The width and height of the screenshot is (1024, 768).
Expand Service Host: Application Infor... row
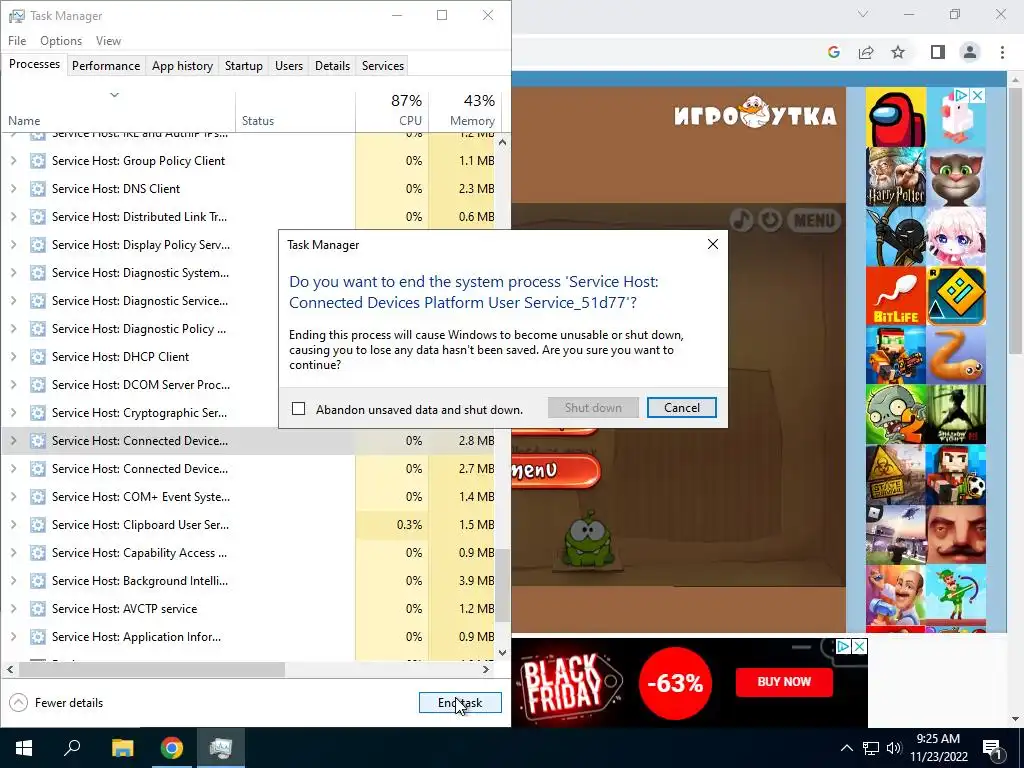[x=14, y=637]
